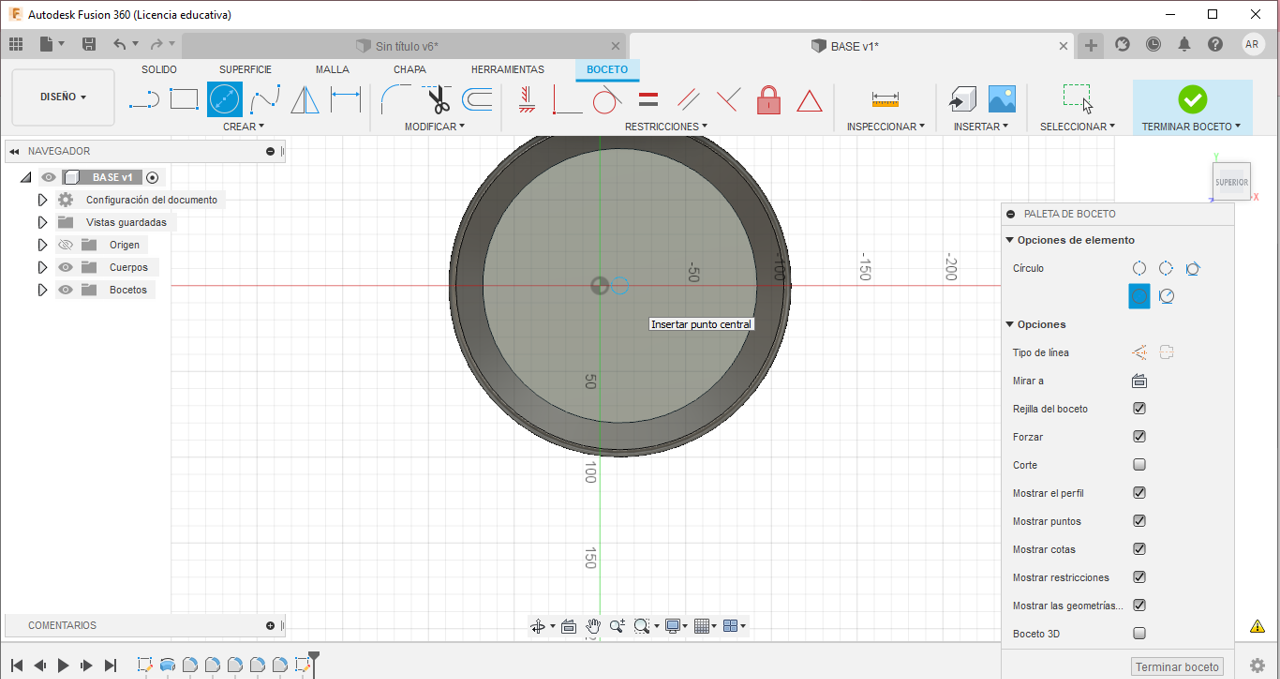Image resolution: width=1280 pixels, height=679 pixels.
Task: Enable the Boceto 3D checkbox
Action: [x=1139, y=633]
